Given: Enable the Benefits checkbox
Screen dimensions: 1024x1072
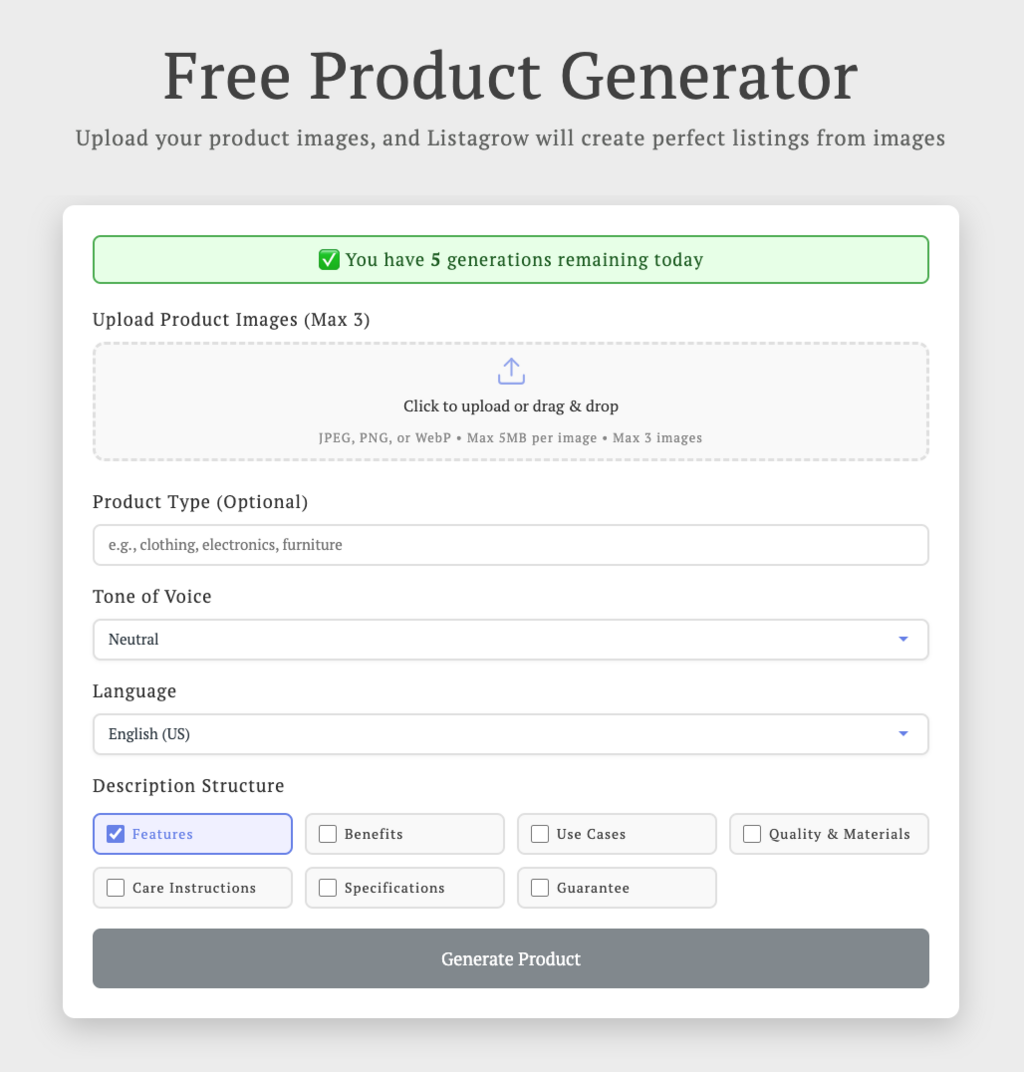Looking at the screenshot, I should (x=328, y=834).
